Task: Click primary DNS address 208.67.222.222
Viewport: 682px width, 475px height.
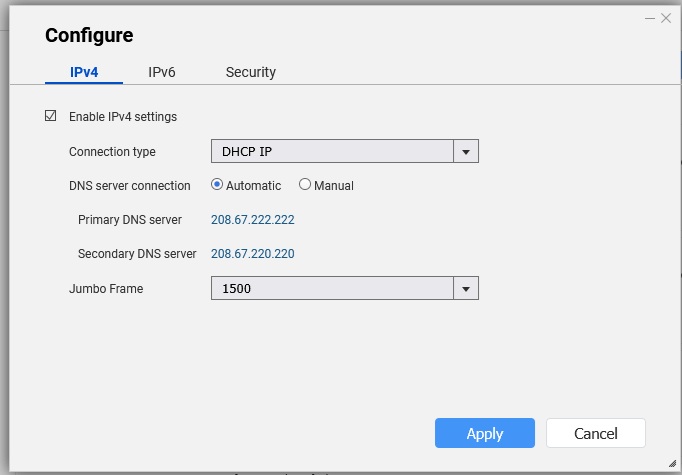Action: click(252, 219)
